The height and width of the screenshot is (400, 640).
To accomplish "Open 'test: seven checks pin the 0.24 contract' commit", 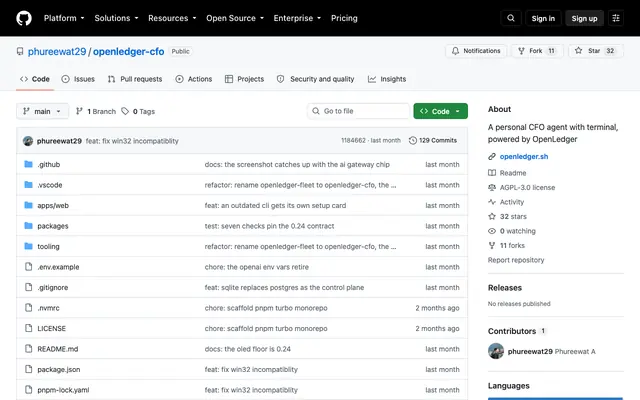I will click(269, 226).
